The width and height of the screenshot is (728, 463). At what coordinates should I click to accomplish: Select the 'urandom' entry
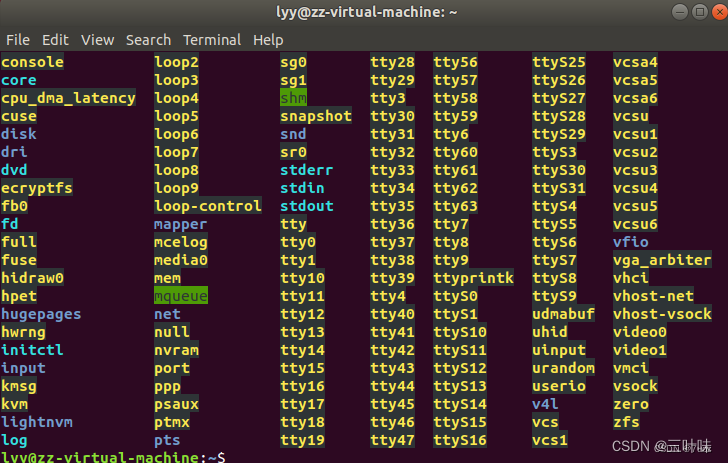[564, 368]
